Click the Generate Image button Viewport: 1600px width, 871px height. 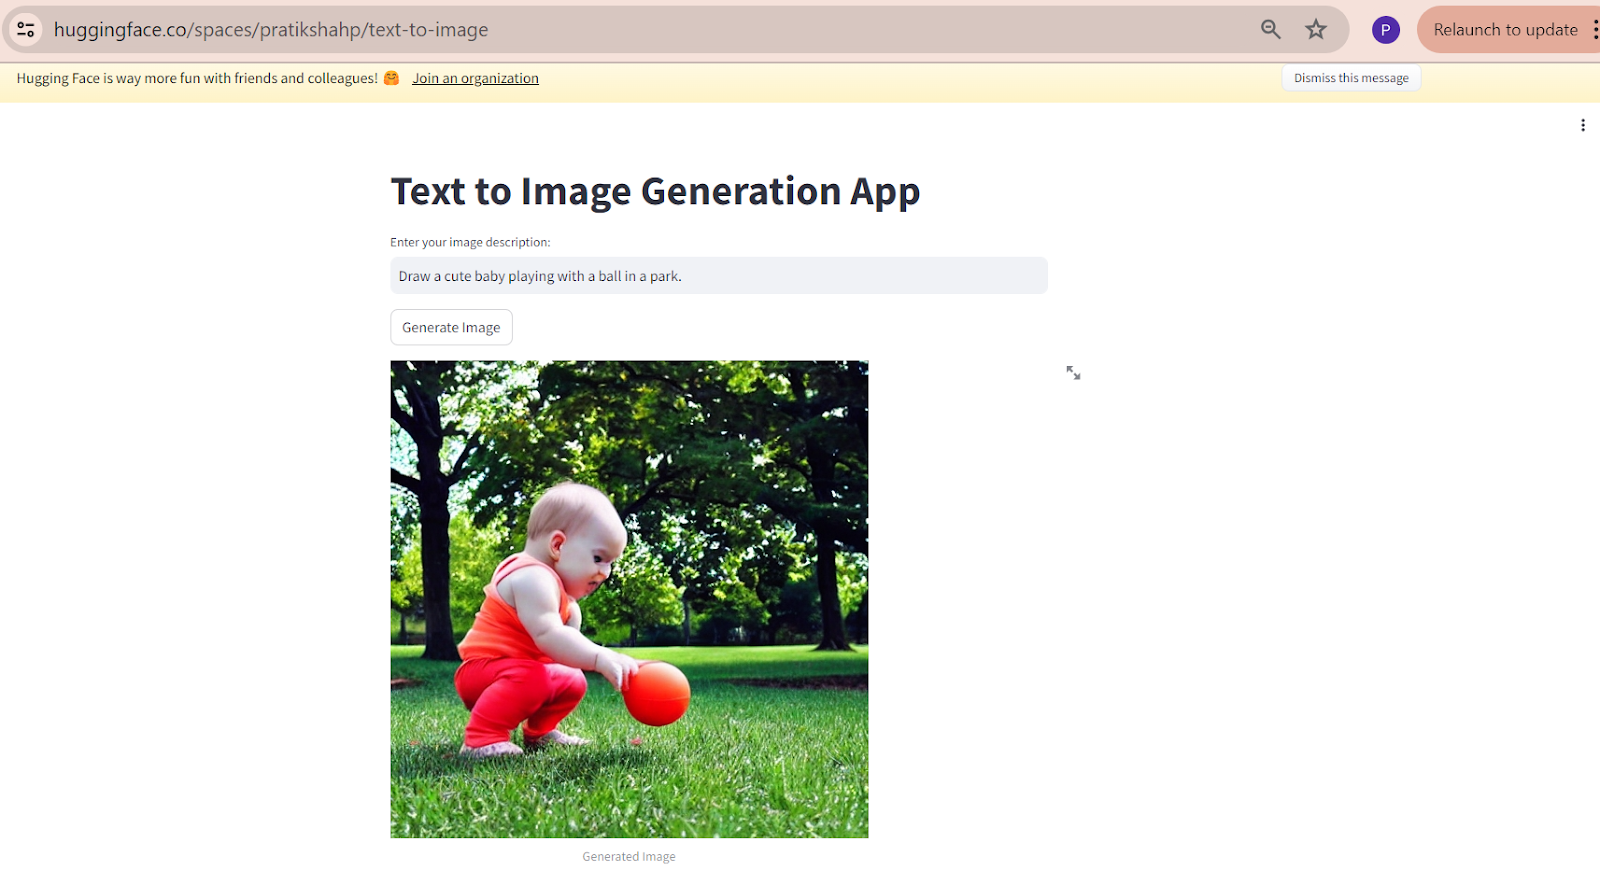(451, 327)
